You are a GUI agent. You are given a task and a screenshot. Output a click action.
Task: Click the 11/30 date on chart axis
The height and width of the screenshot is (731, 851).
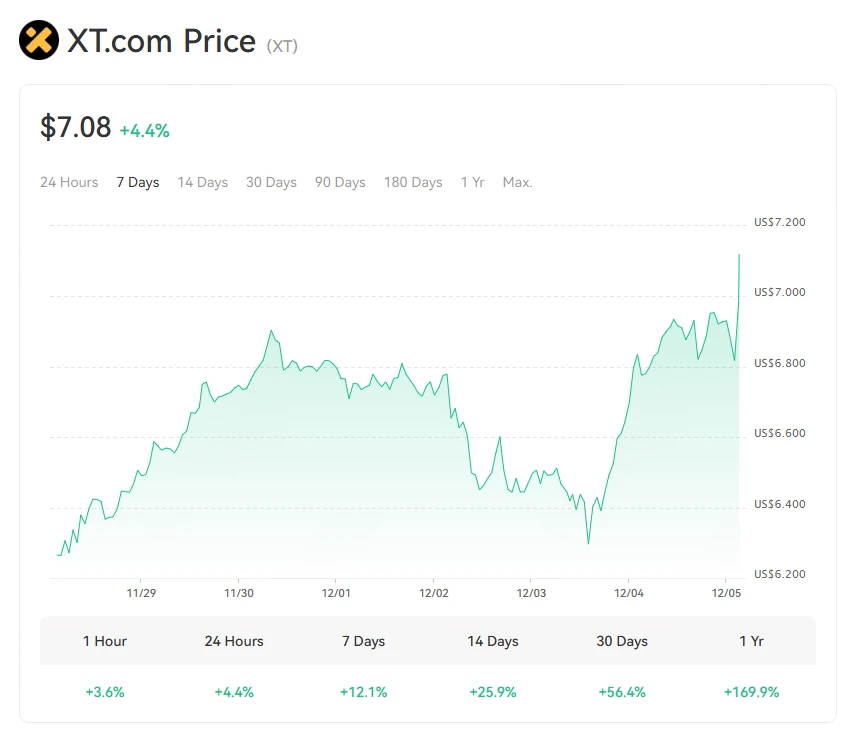[x=238, y=593]
